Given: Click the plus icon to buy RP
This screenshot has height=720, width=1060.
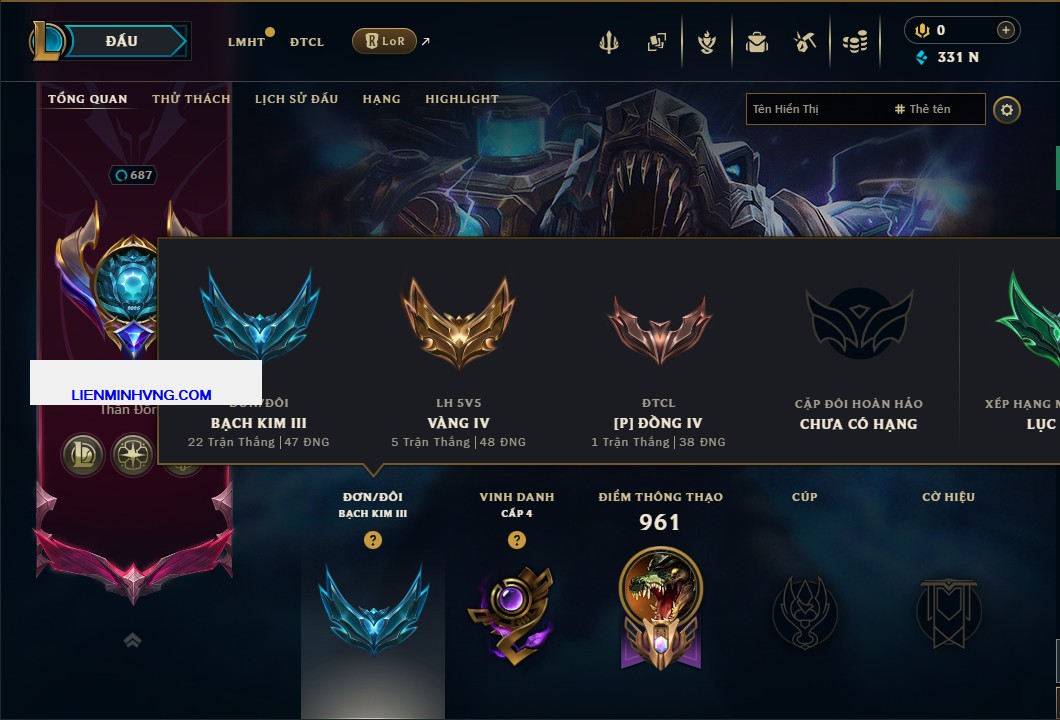Looking at the screenshot, I should [x=1005, y=30].
